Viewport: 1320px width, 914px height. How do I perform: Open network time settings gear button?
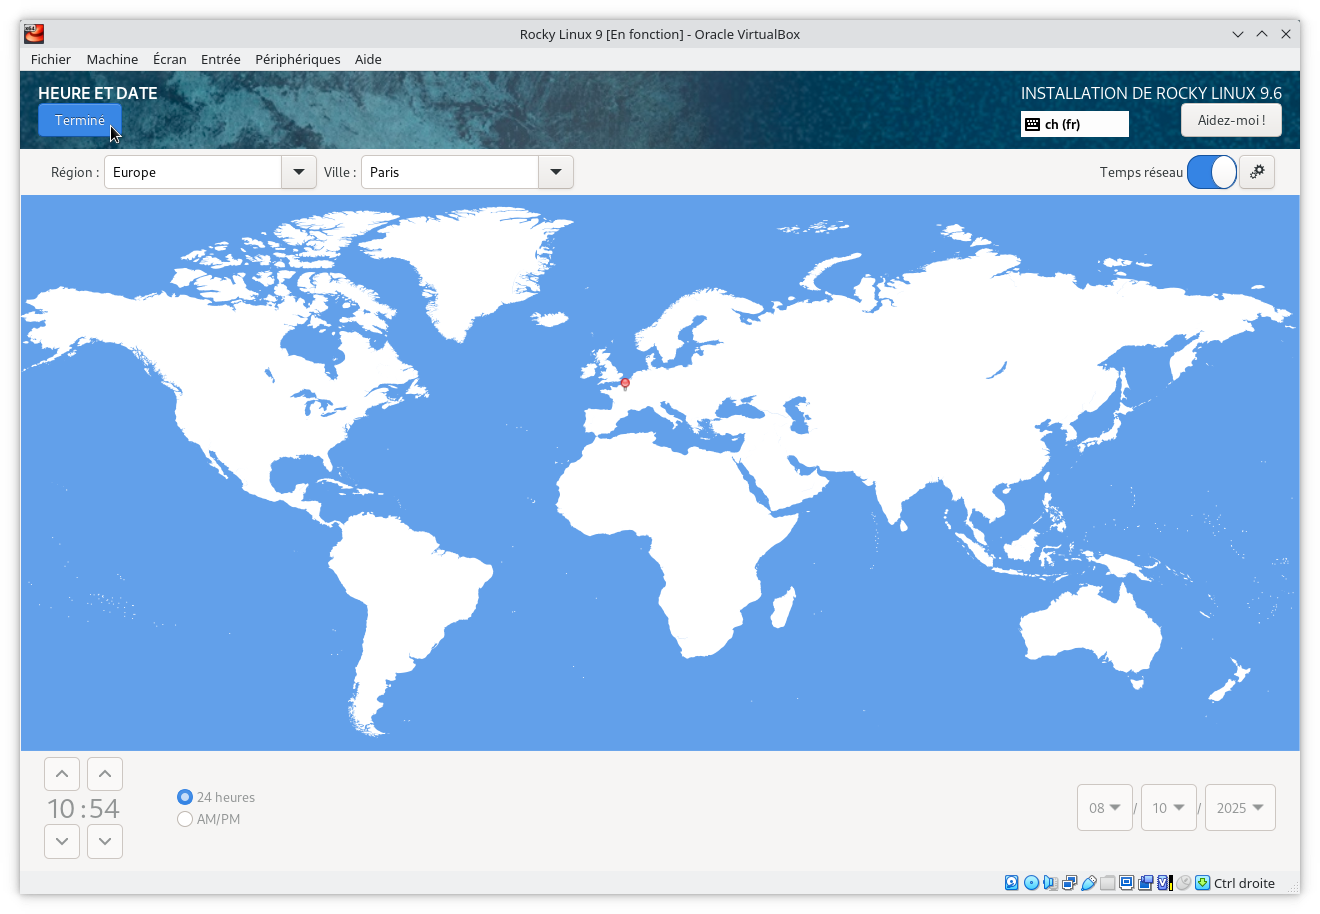pyautogui.click(x=1257, y=172)
